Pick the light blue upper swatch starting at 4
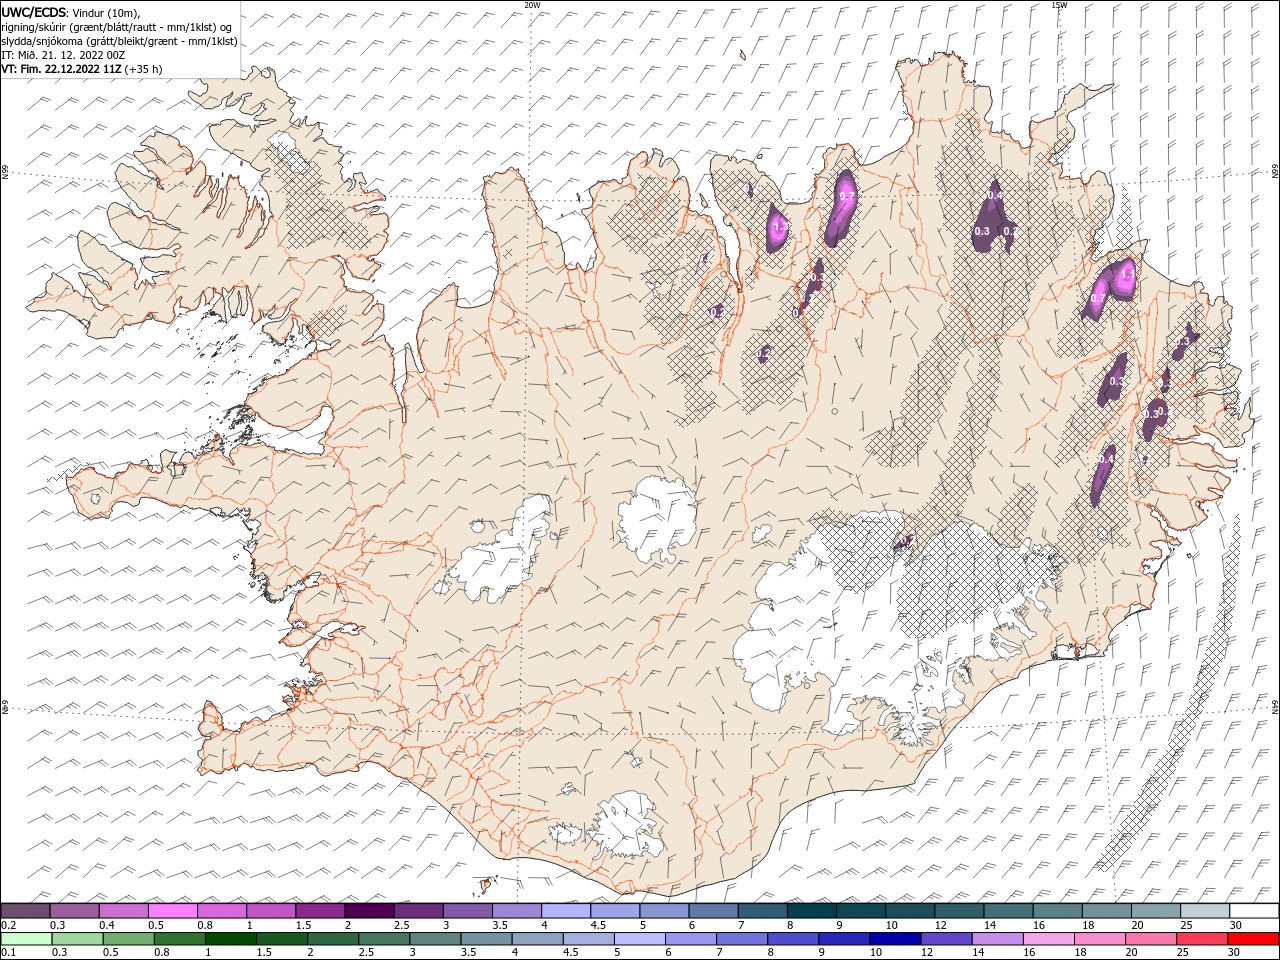1280x960 pixels. (566, 911)
